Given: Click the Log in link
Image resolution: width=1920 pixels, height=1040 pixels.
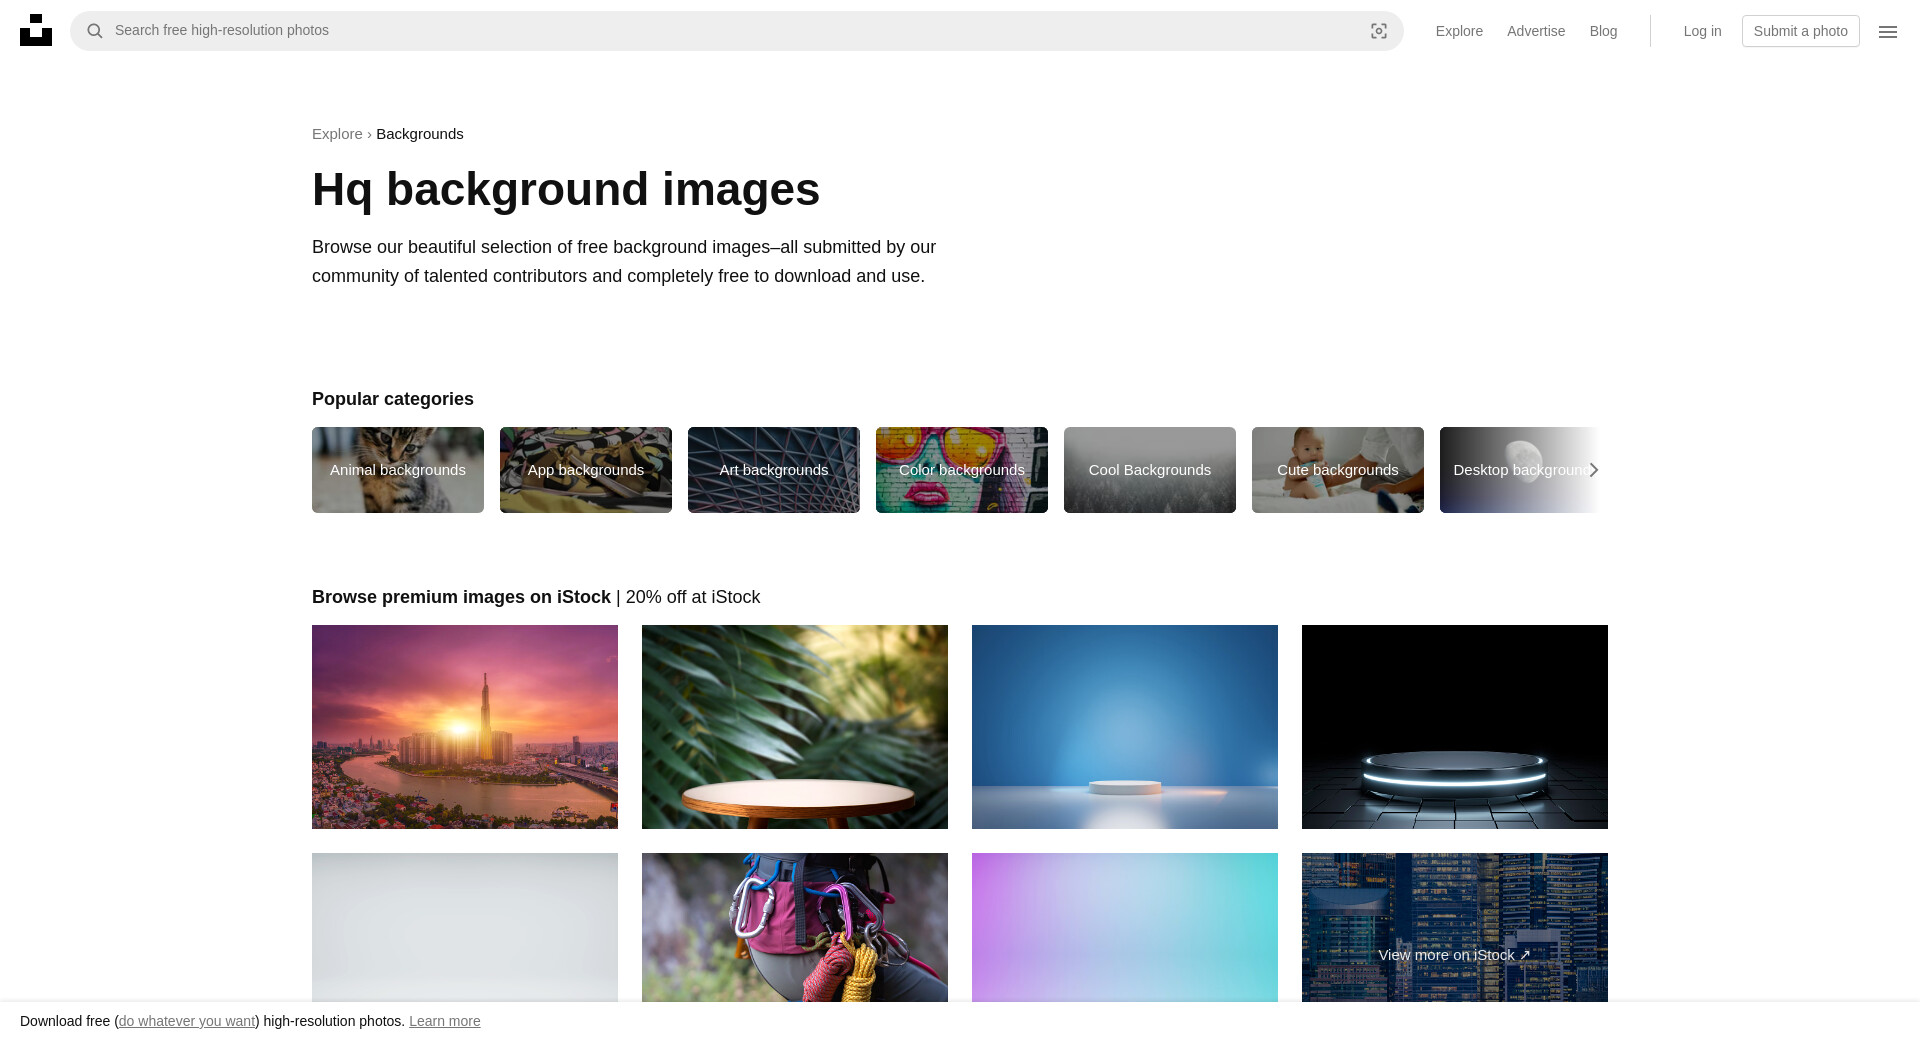Looking at the screenshot, I should tap(1701, 31).
